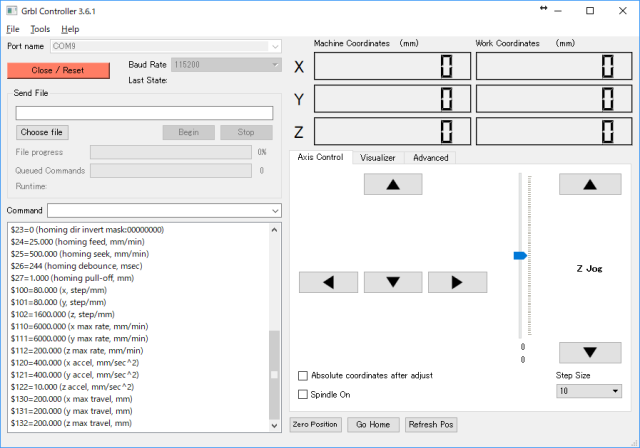Image resolution: width=640 pixels, height=448 pixels.
Task: Click the console vertical scrollbar thumb
Action: (x=274, y=375)
